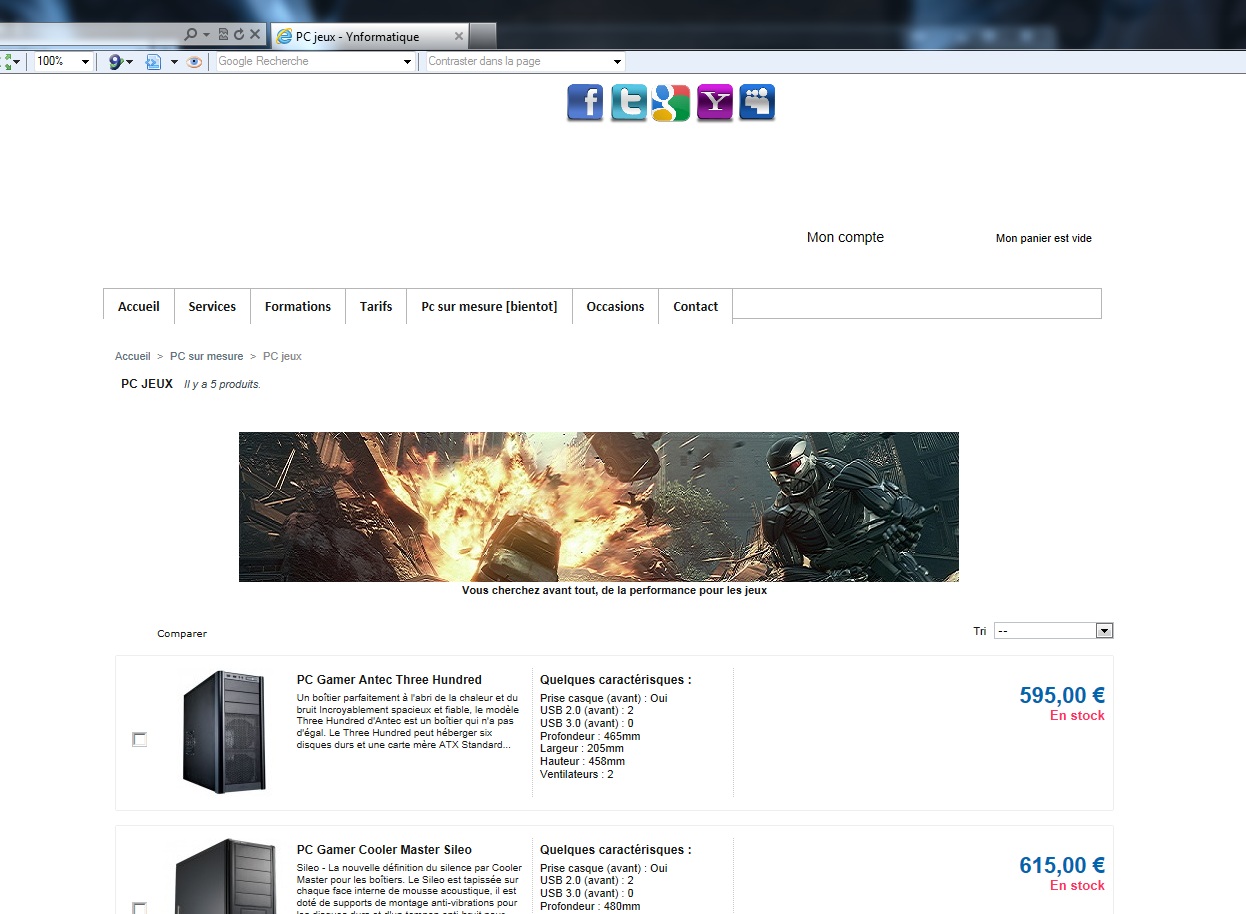This screenshot has width=1246, height=914.
Task: Open a new blank tab
Action: [x=483, y=36]
